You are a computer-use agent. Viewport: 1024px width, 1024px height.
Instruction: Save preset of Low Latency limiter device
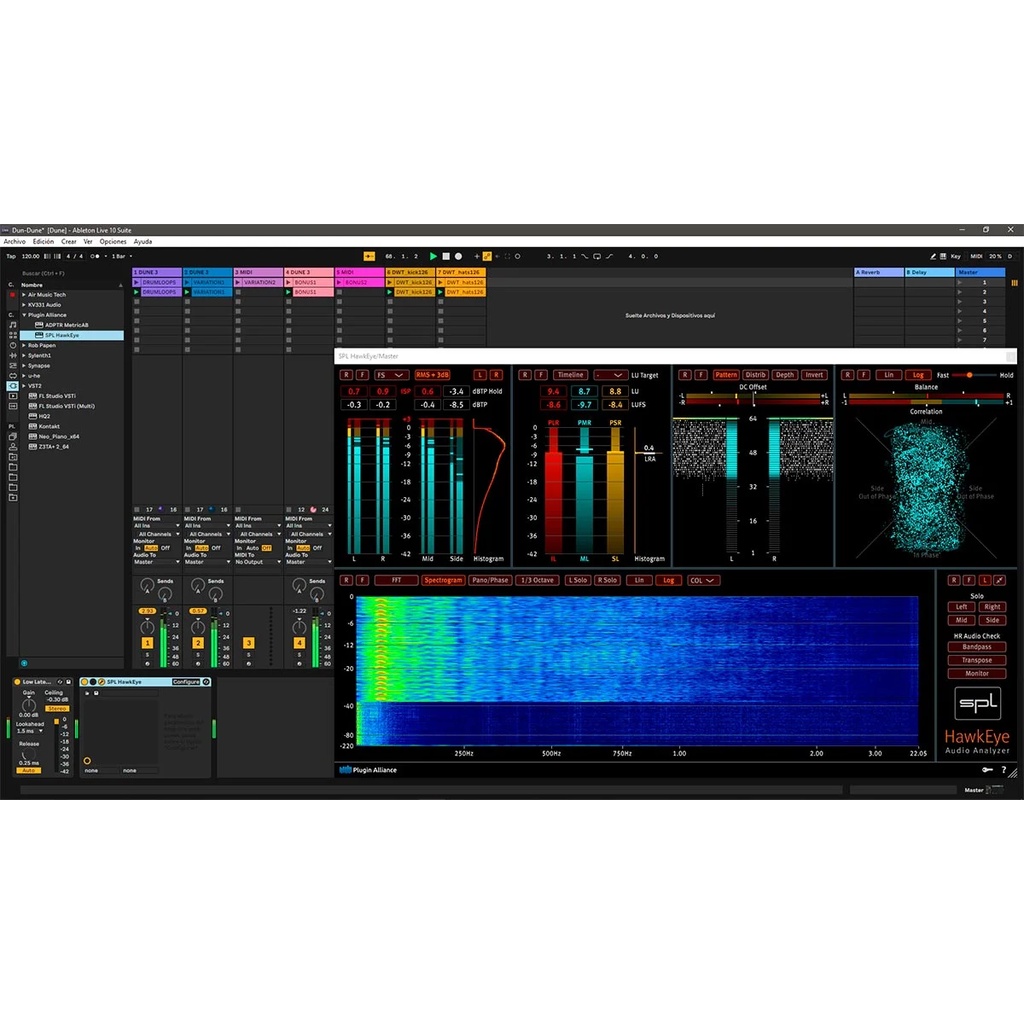69,682
